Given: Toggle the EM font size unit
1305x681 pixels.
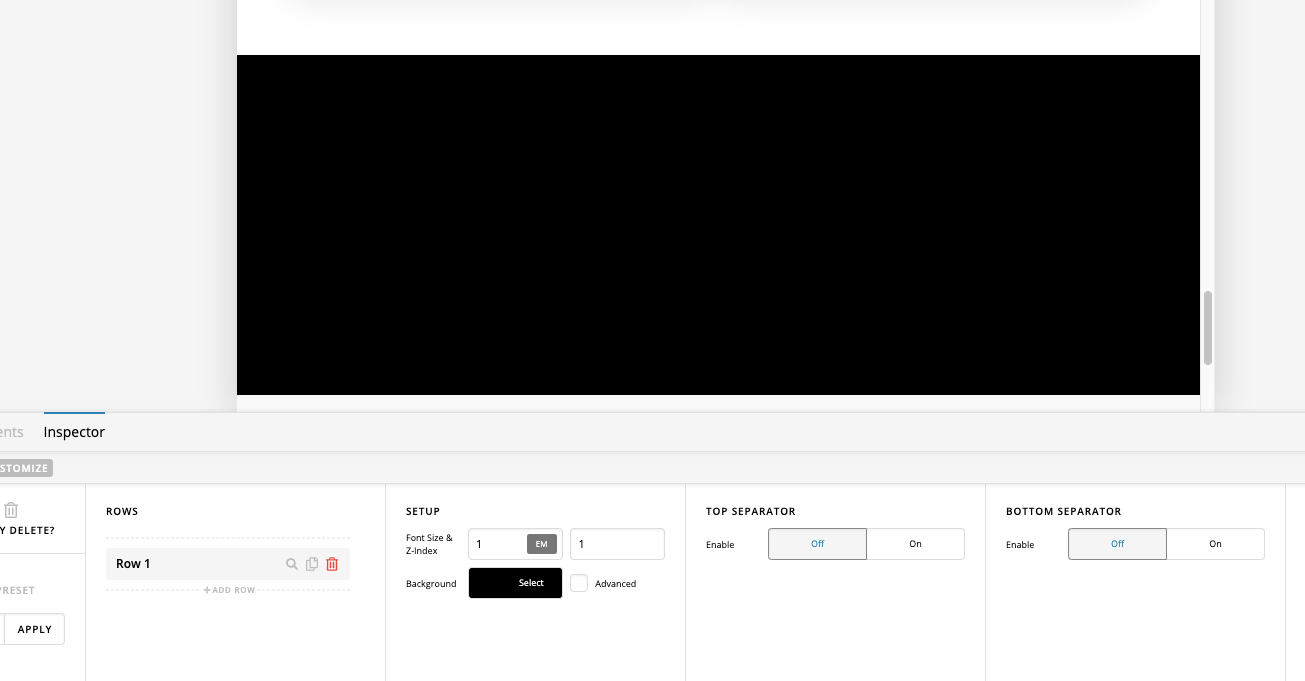Looking at the screenshot, I should (x=541, y=544).
